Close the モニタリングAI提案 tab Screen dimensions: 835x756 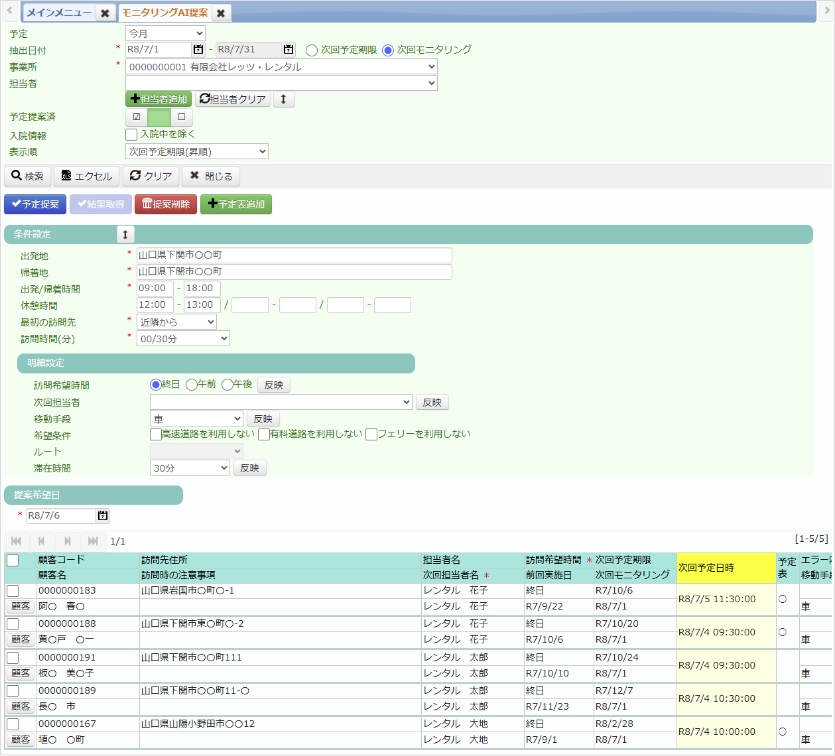pos(220,13)
